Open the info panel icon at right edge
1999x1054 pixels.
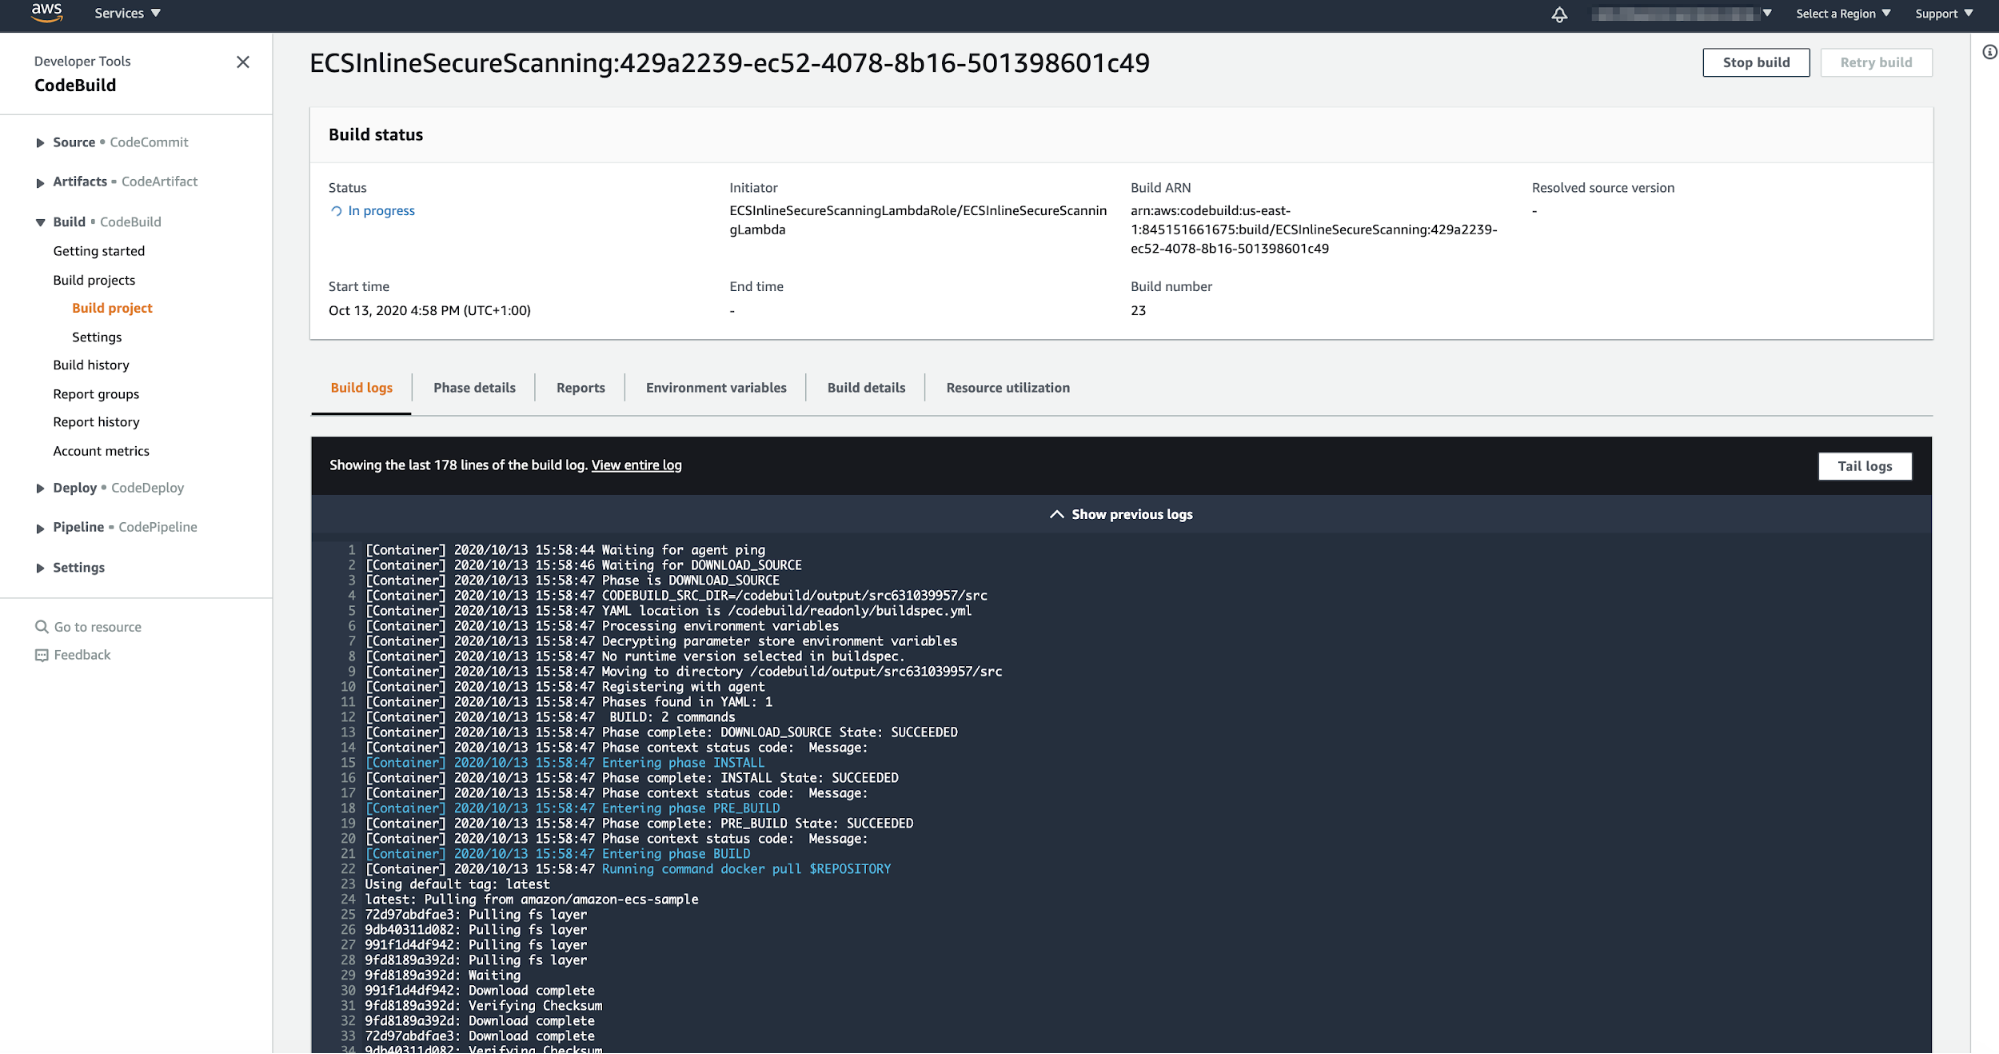click(1989, 53)
